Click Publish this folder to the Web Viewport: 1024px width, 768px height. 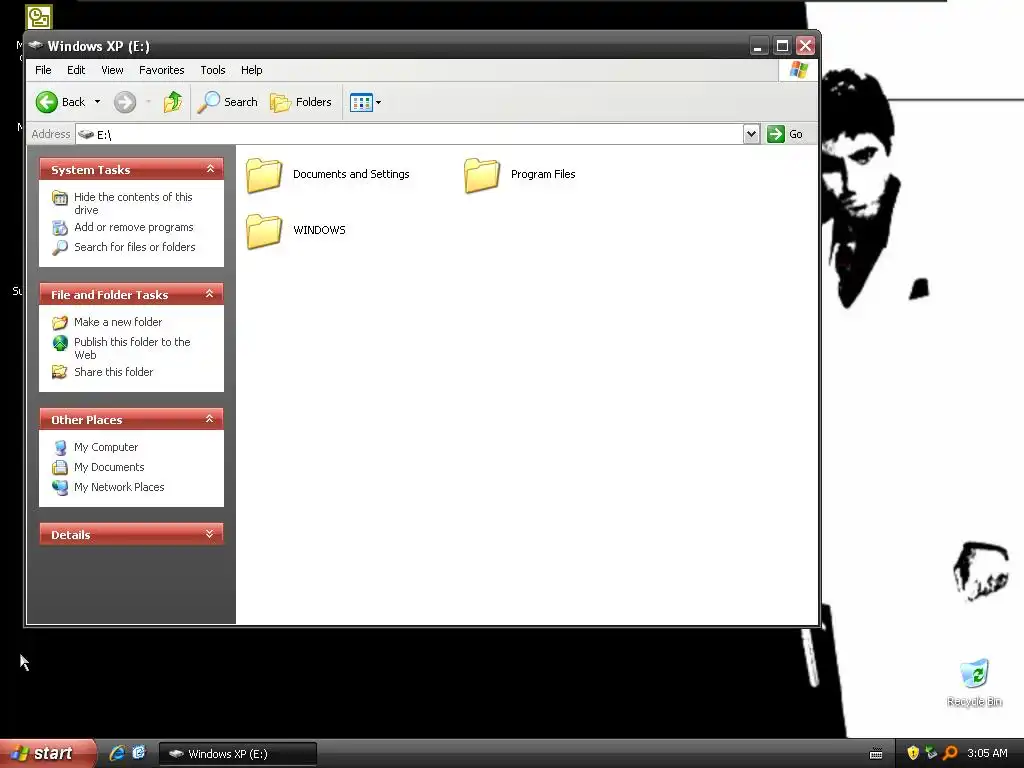coord(132,348)
